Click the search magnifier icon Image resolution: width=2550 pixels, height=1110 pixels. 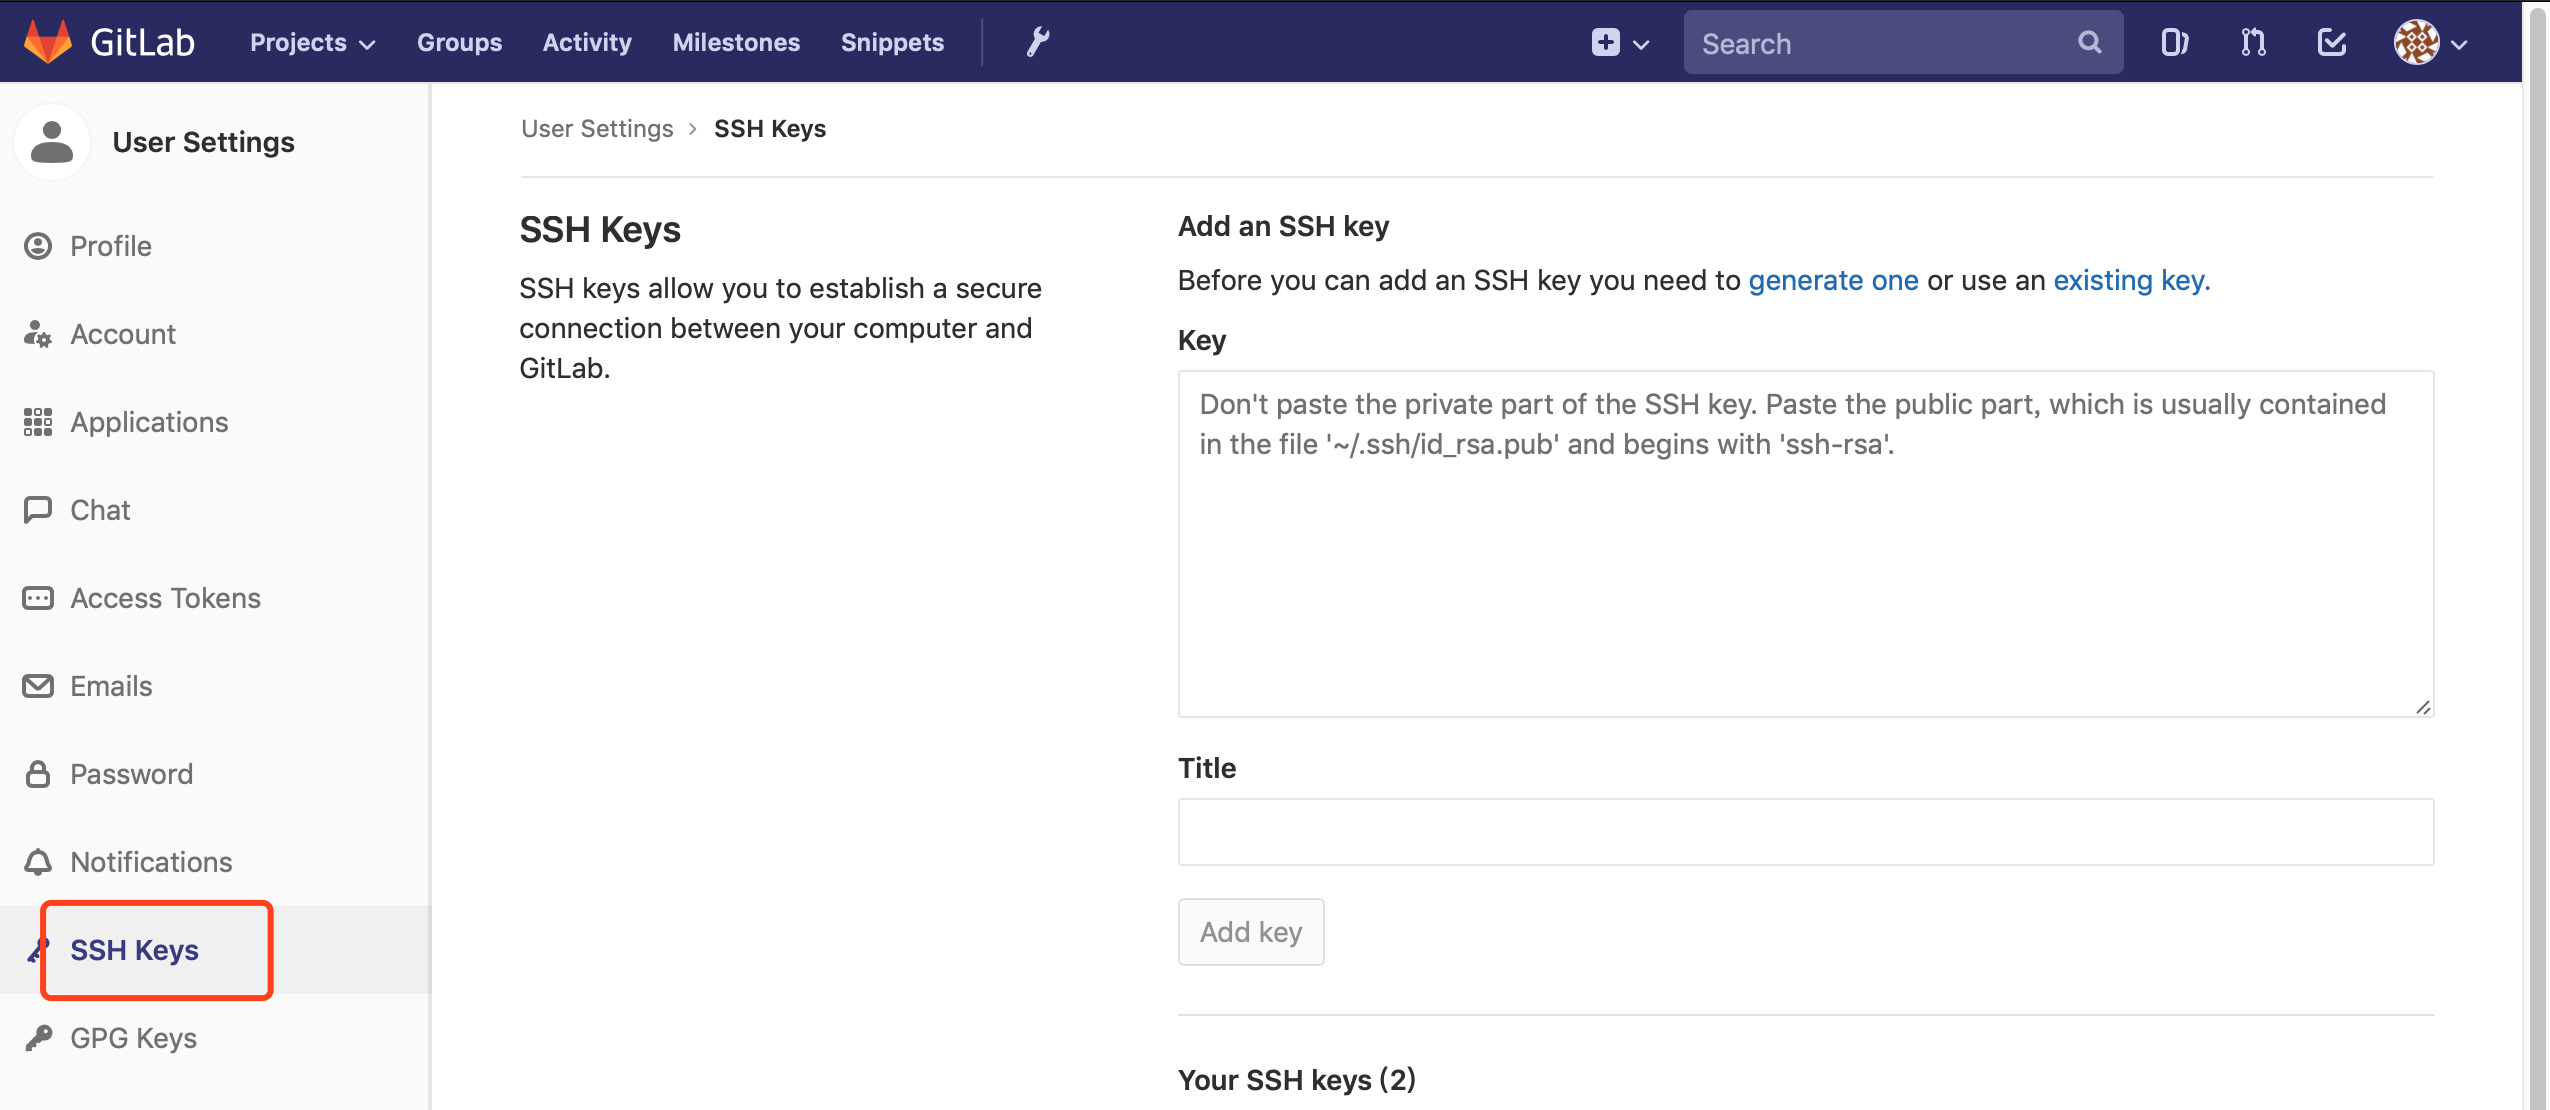(x=2089, y=42)
